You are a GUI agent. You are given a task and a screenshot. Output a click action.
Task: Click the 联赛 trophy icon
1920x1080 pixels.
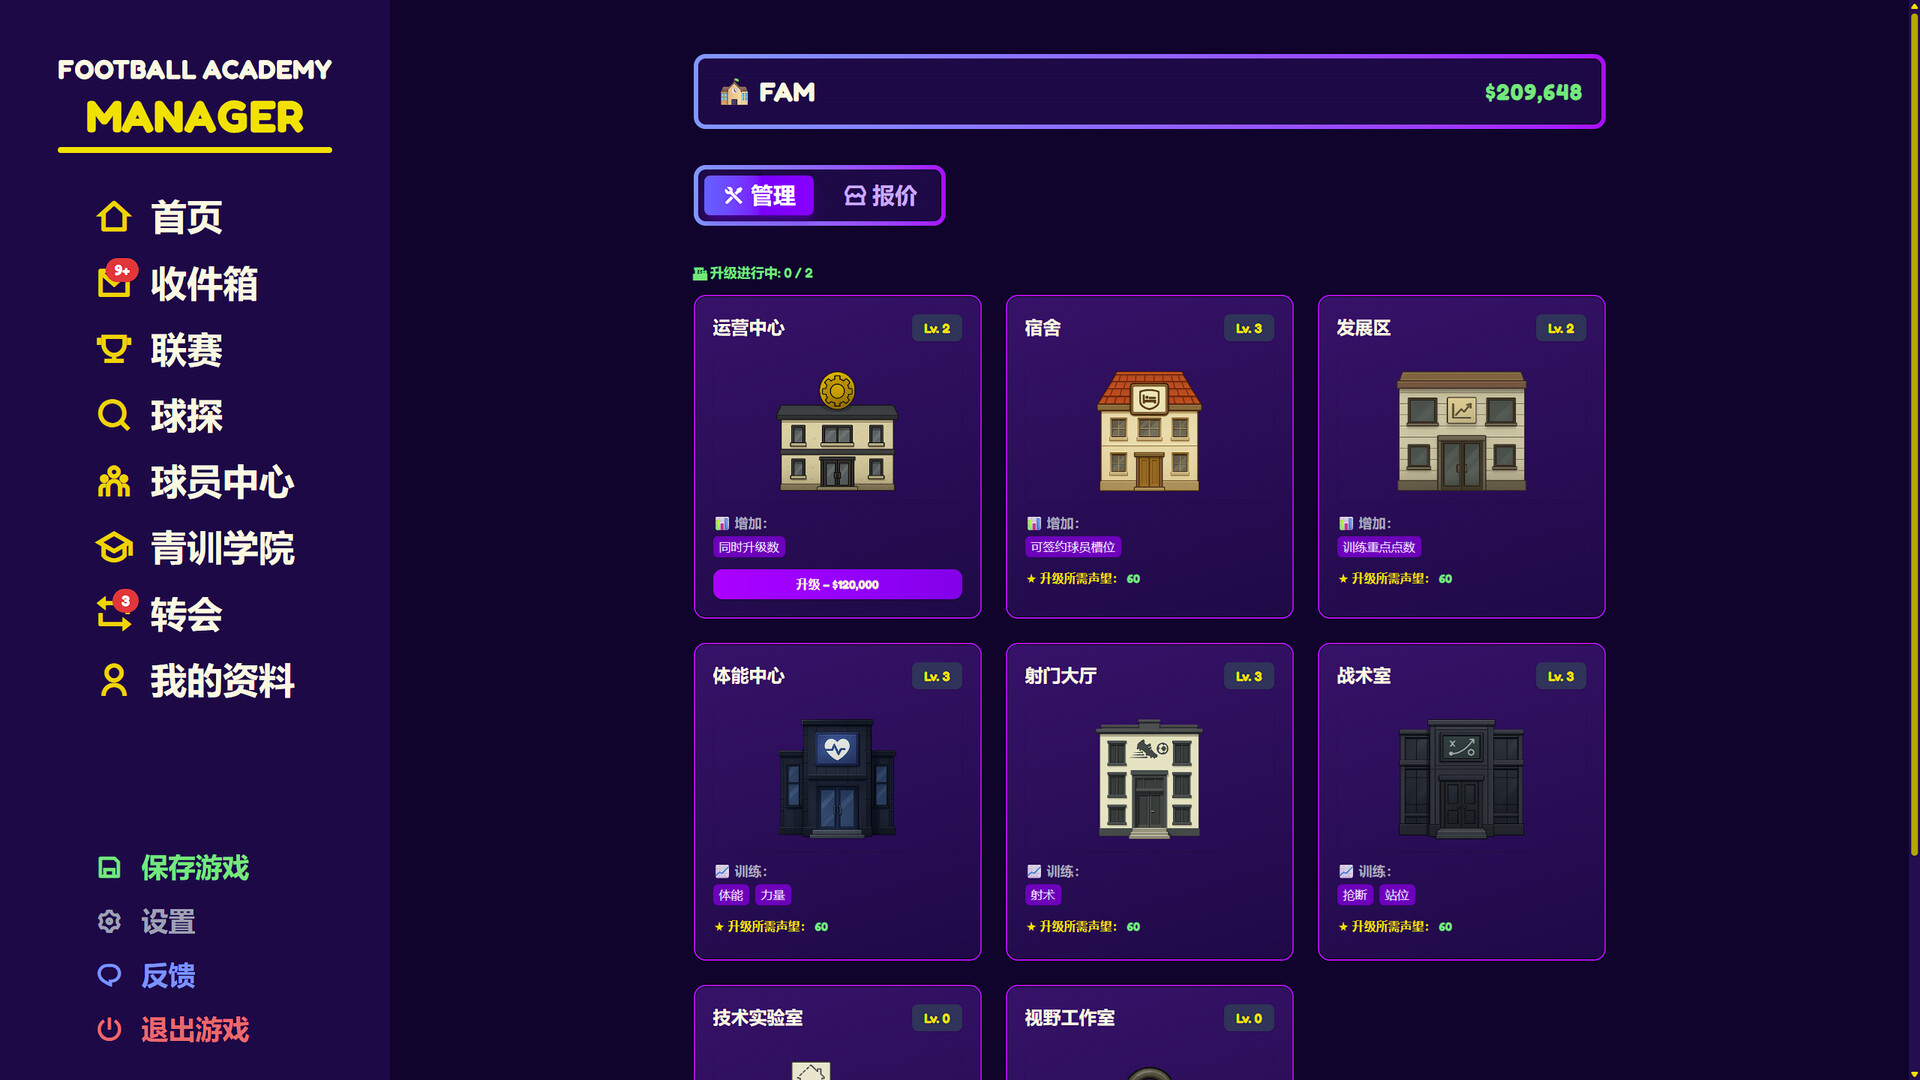tap(114, 349)
